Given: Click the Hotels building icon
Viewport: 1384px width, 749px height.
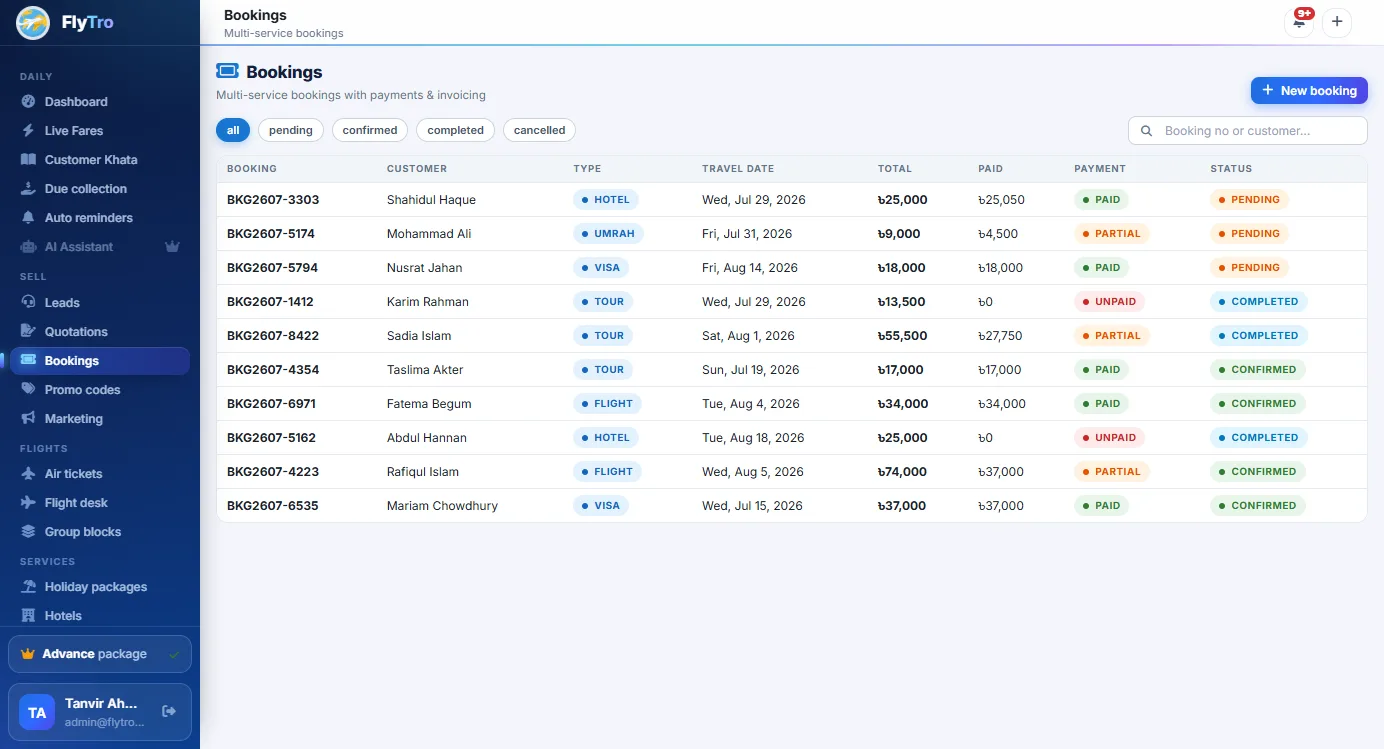Looking at the screenshot, I should click(x=28, y=616).
